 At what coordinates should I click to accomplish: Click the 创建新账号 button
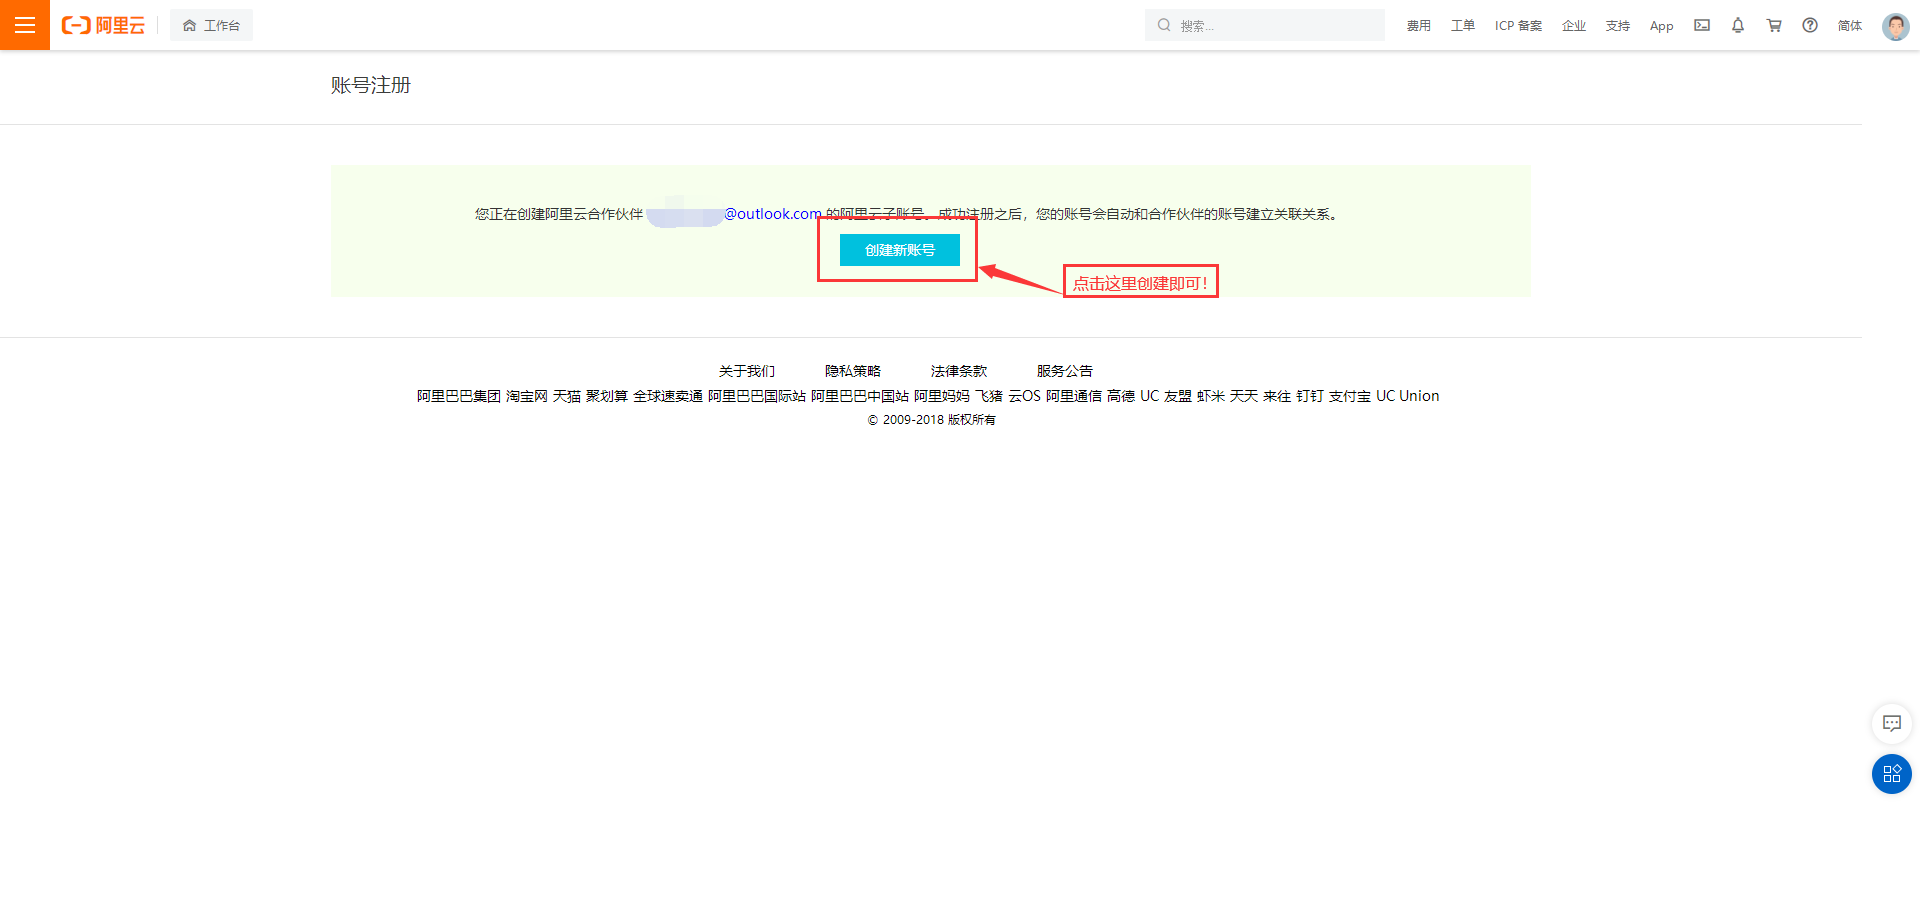[x=899, y=250]
